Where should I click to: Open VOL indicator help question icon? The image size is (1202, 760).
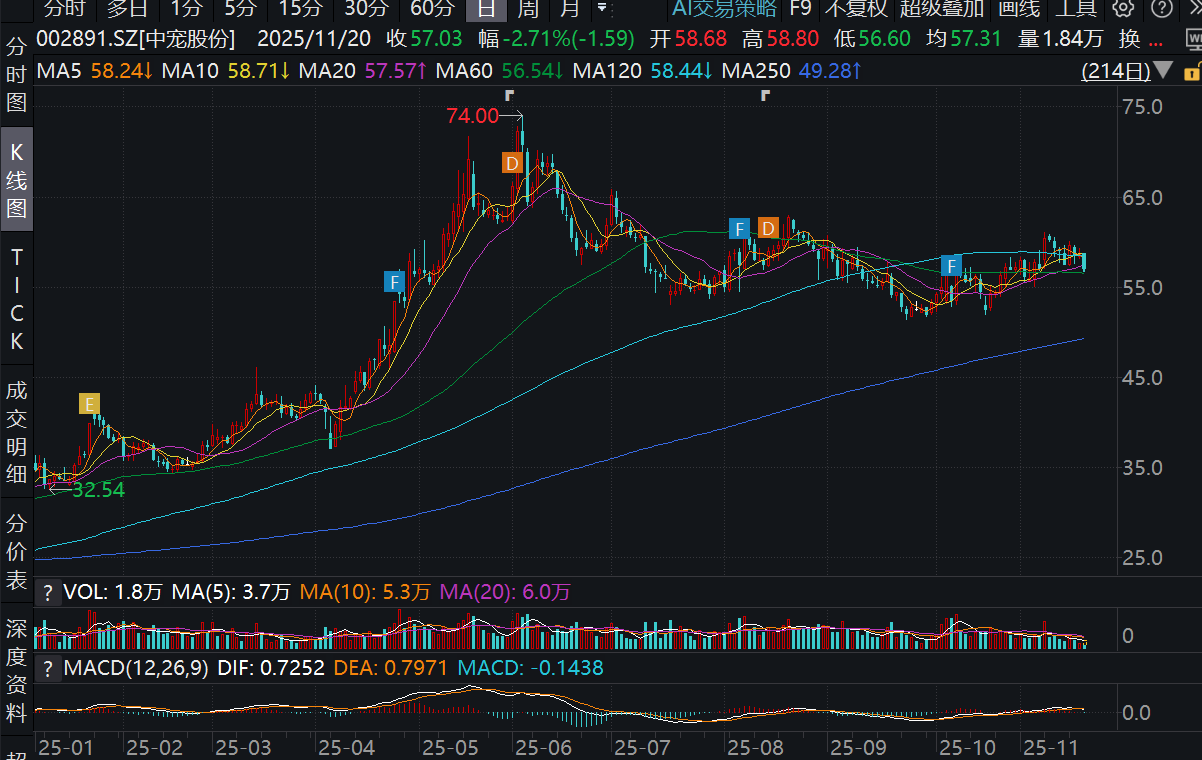(46, 593)
